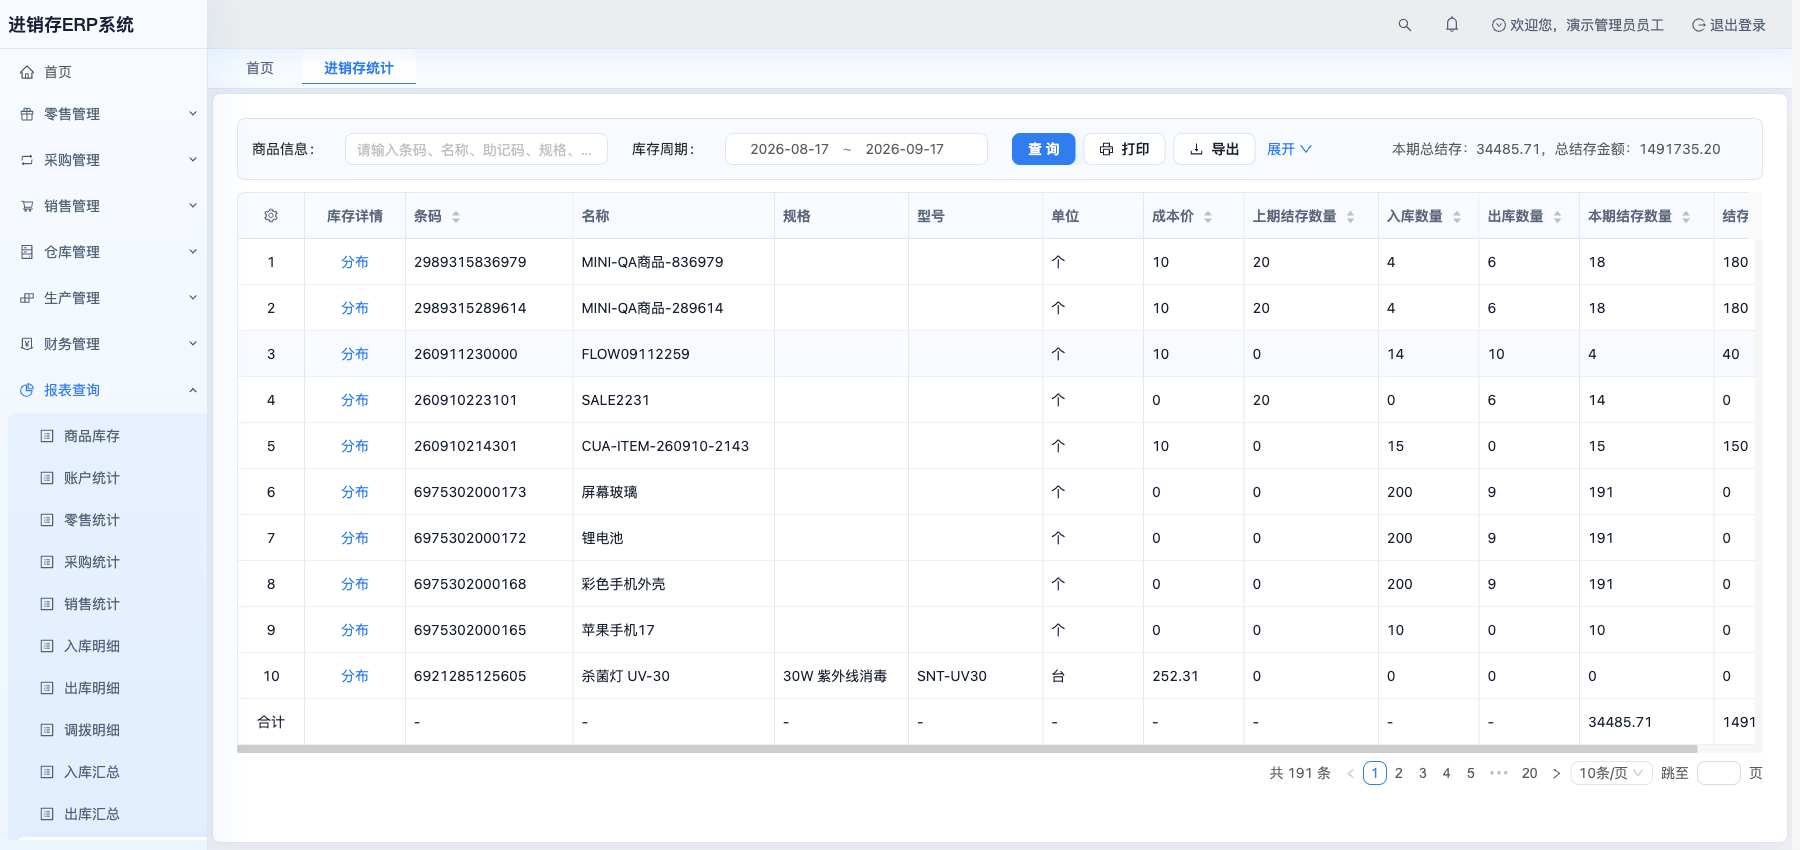
Task: Click 退出登录 to log out
Action: (1729, 25)
